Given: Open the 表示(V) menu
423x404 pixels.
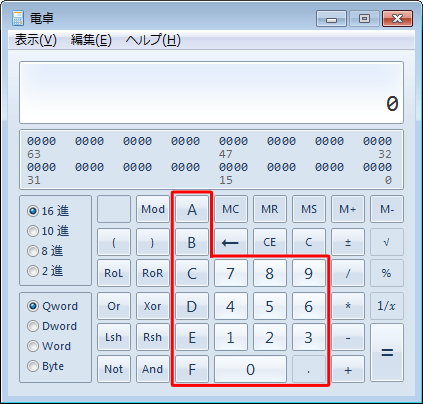Looking at the screenshot, I should pyautogui.click(x=36, y=40).
